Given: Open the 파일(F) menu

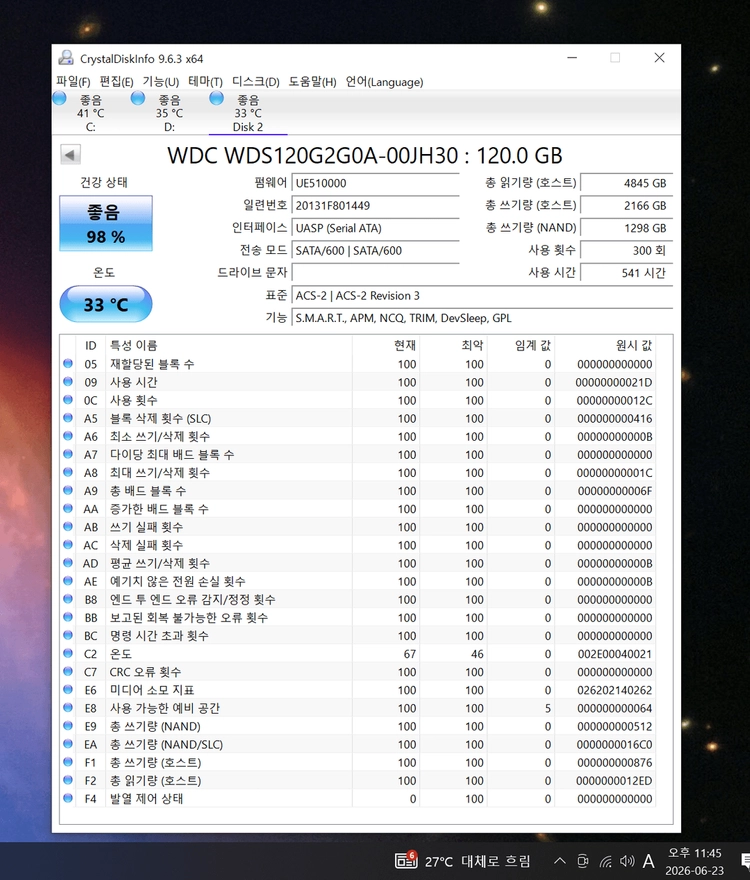Looking at the screenshot, I should pyautogui.click(x=73, y=82).
